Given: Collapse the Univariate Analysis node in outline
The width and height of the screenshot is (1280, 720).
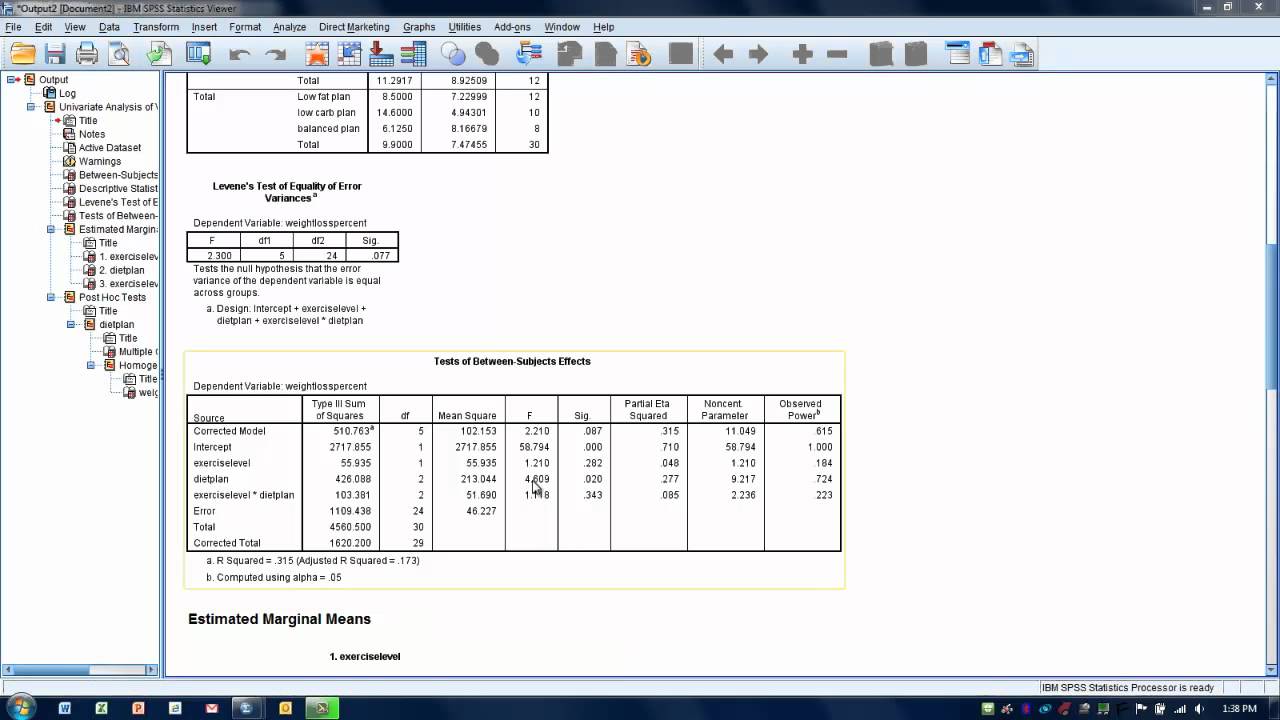Looking at the screenshot, I should click(x=32, y=107).
